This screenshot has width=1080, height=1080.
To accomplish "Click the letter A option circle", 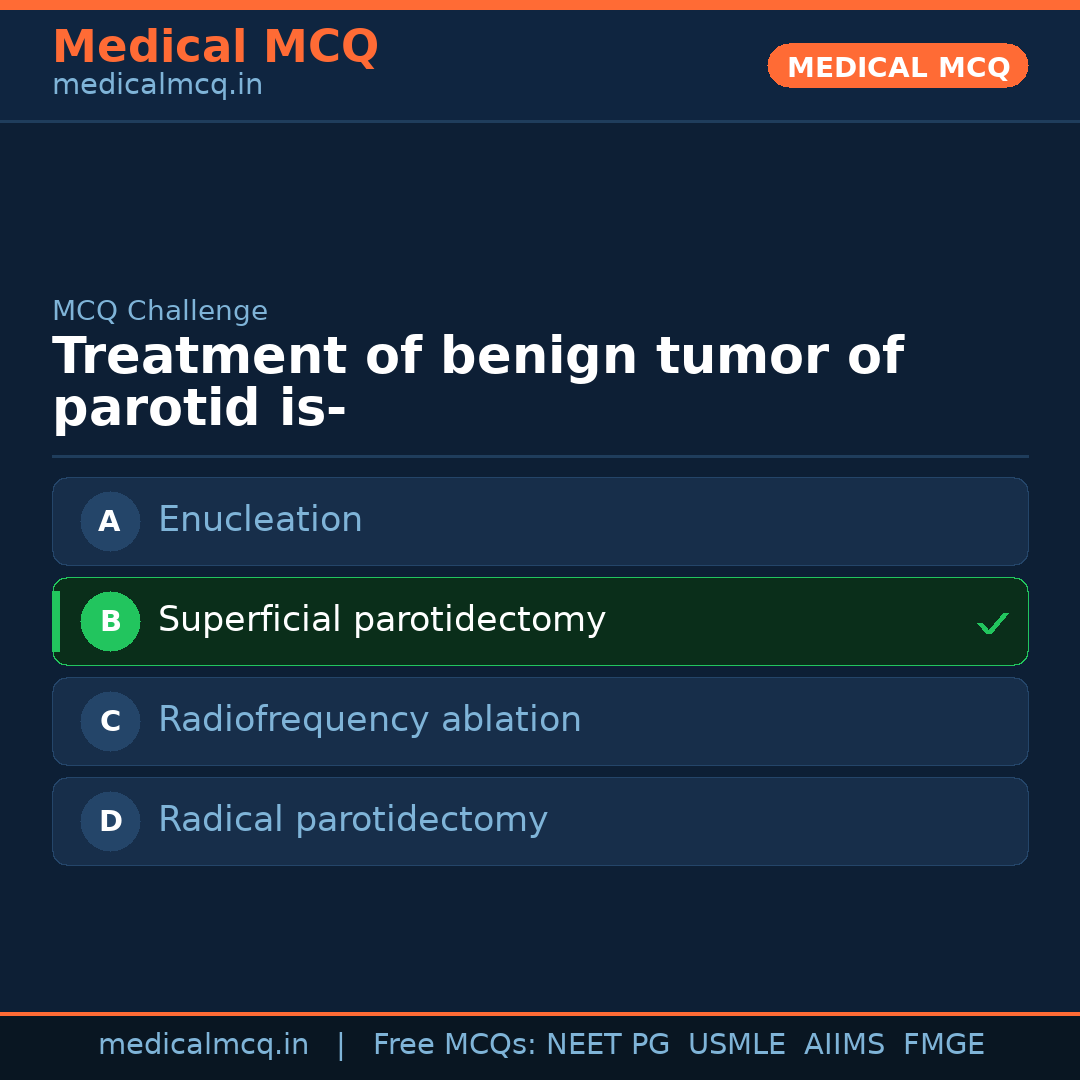I will tap(110, 521).
